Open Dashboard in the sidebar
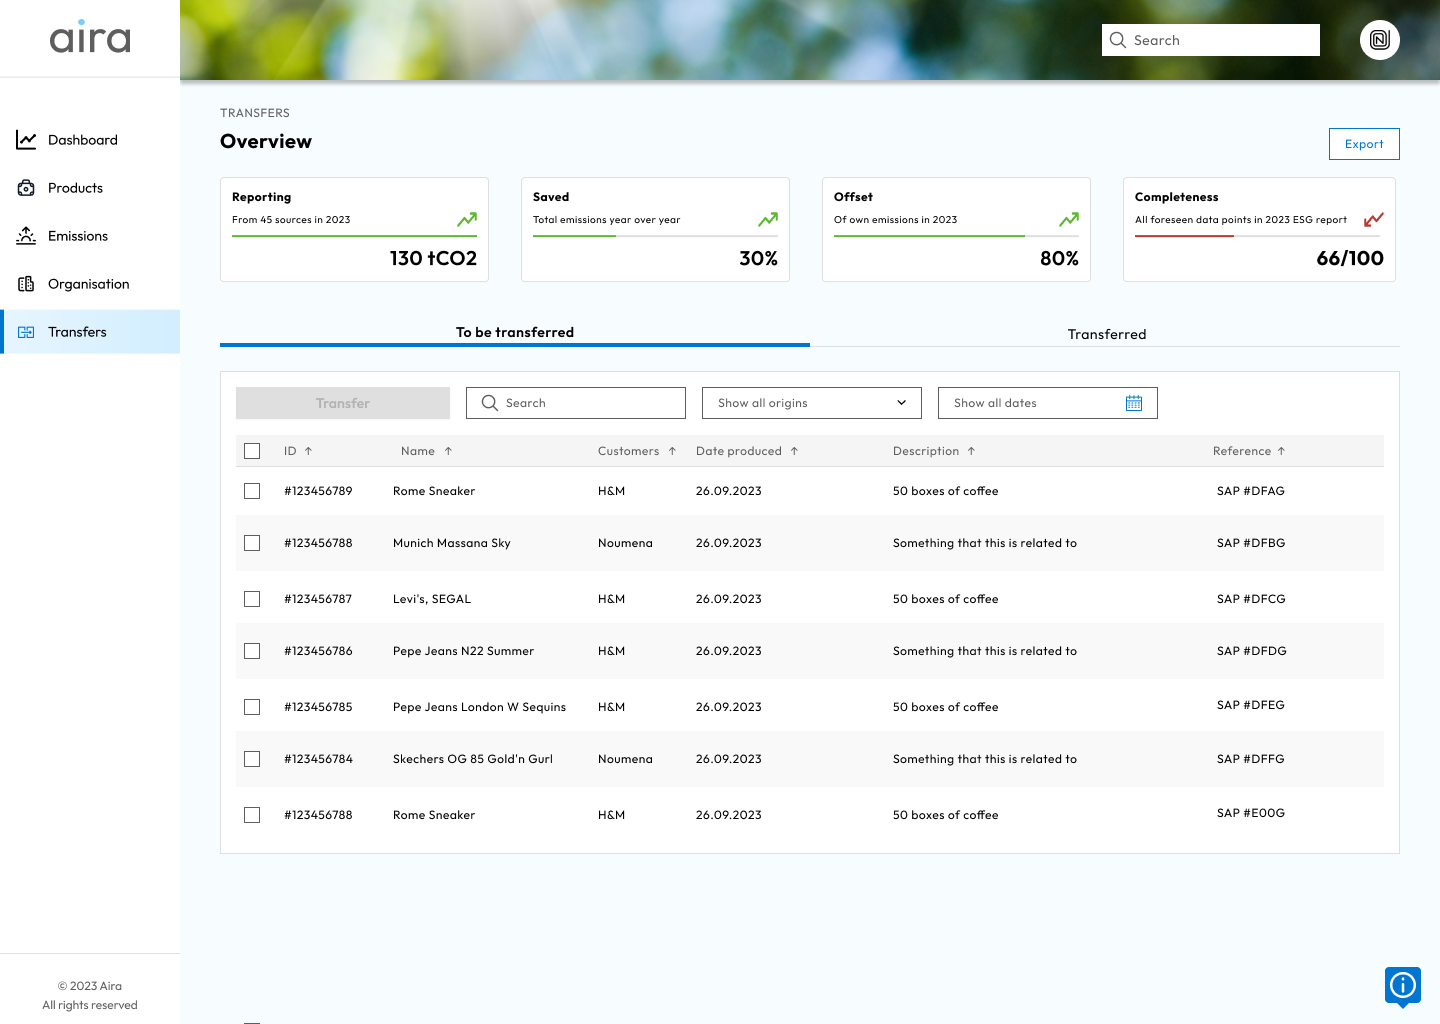1440x1024 pixels. pyautogui.click(x=90, y=140)
